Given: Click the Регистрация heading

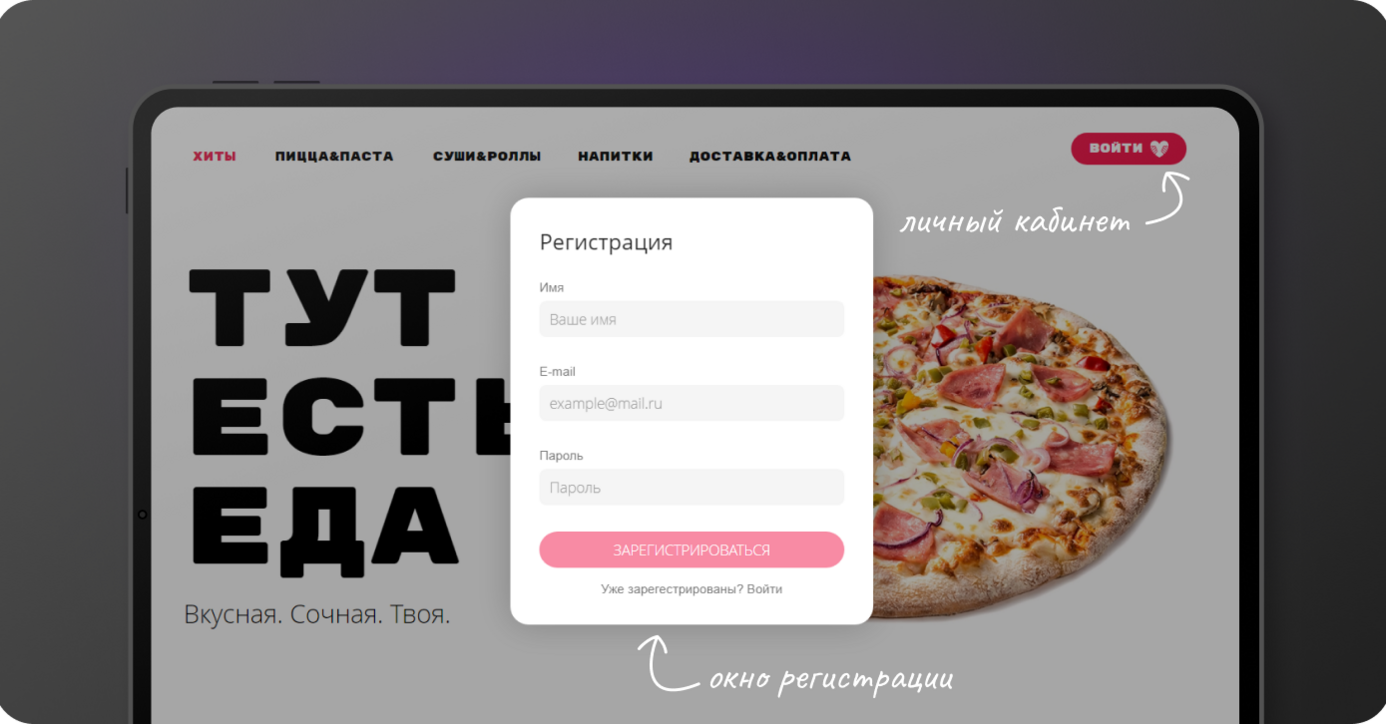Looking at the screenshot, I should (606, 242).
